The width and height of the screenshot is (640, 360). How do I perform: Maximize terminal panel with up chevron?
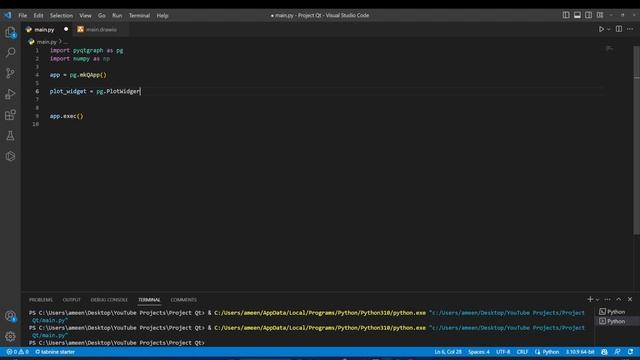coord(619,300)
